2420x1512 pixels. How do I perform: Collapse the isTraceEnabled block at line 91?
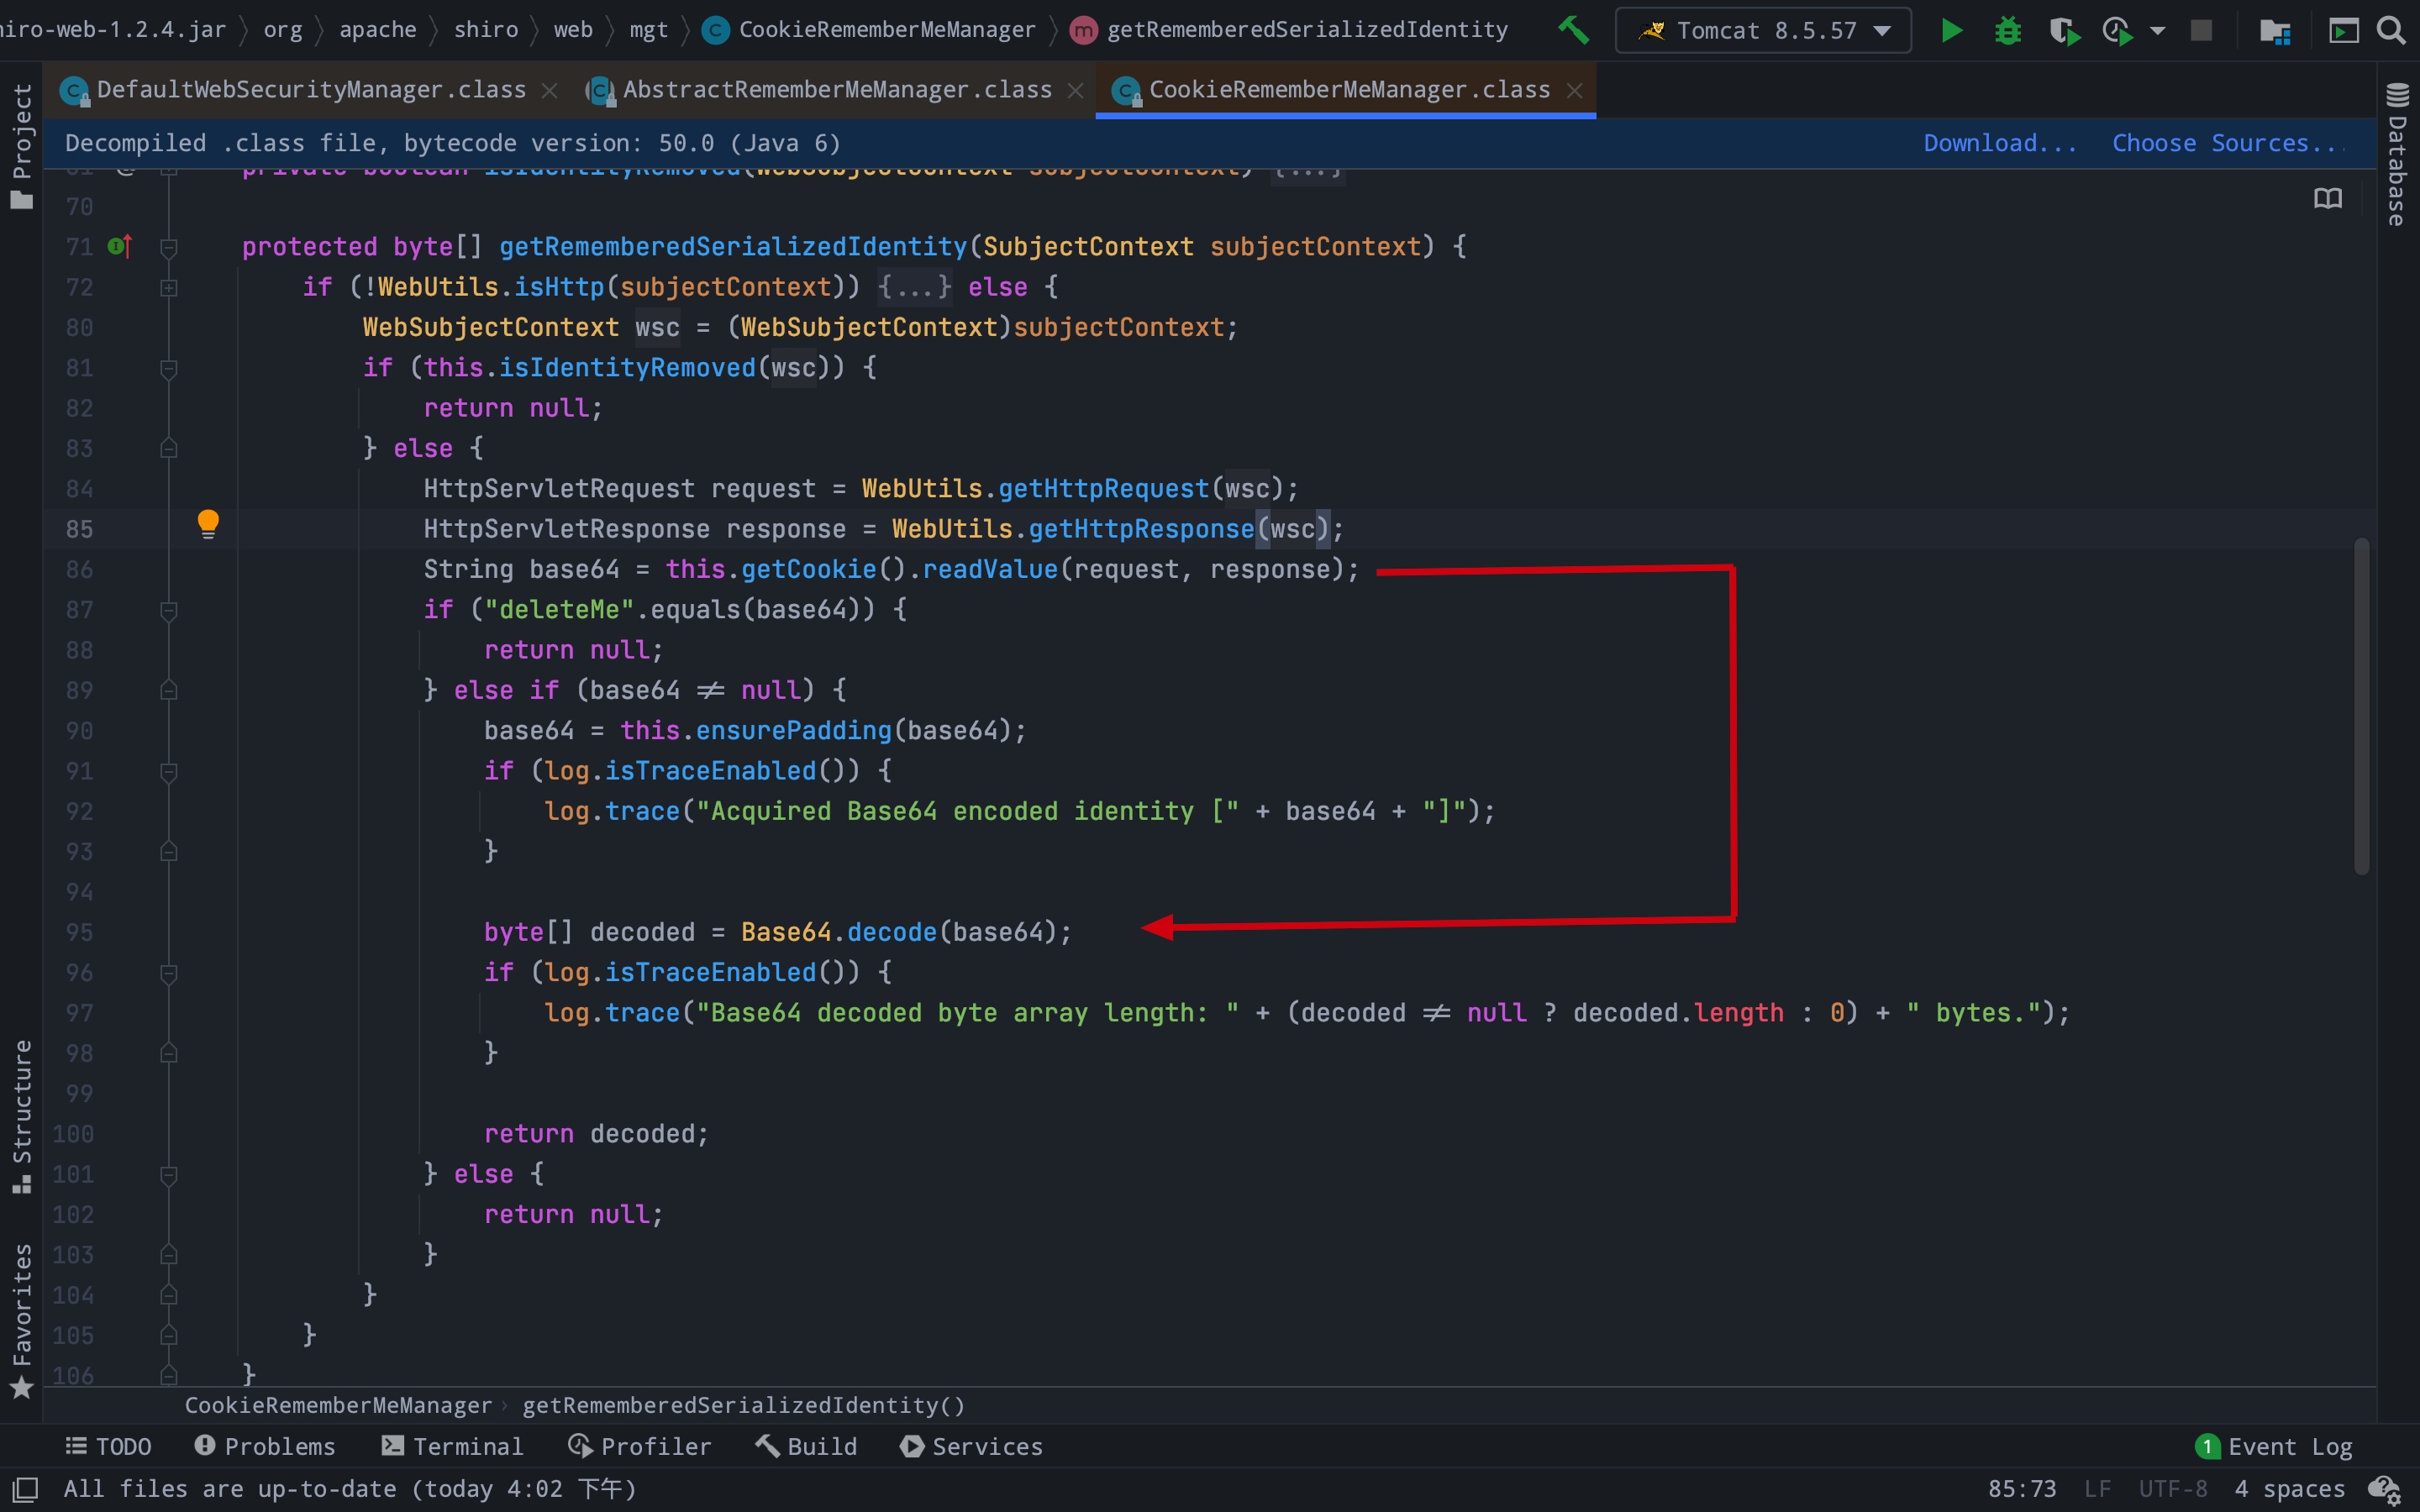tap(169, 772)
